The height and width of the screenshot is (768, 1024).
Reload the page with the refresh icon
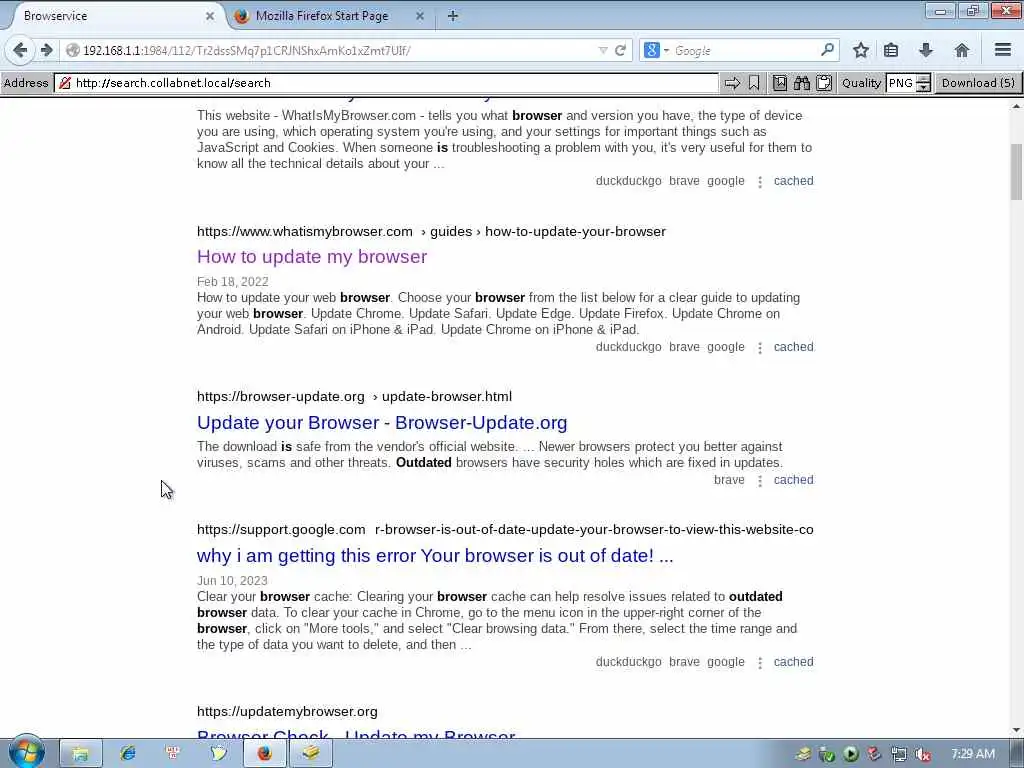(620, 50)
